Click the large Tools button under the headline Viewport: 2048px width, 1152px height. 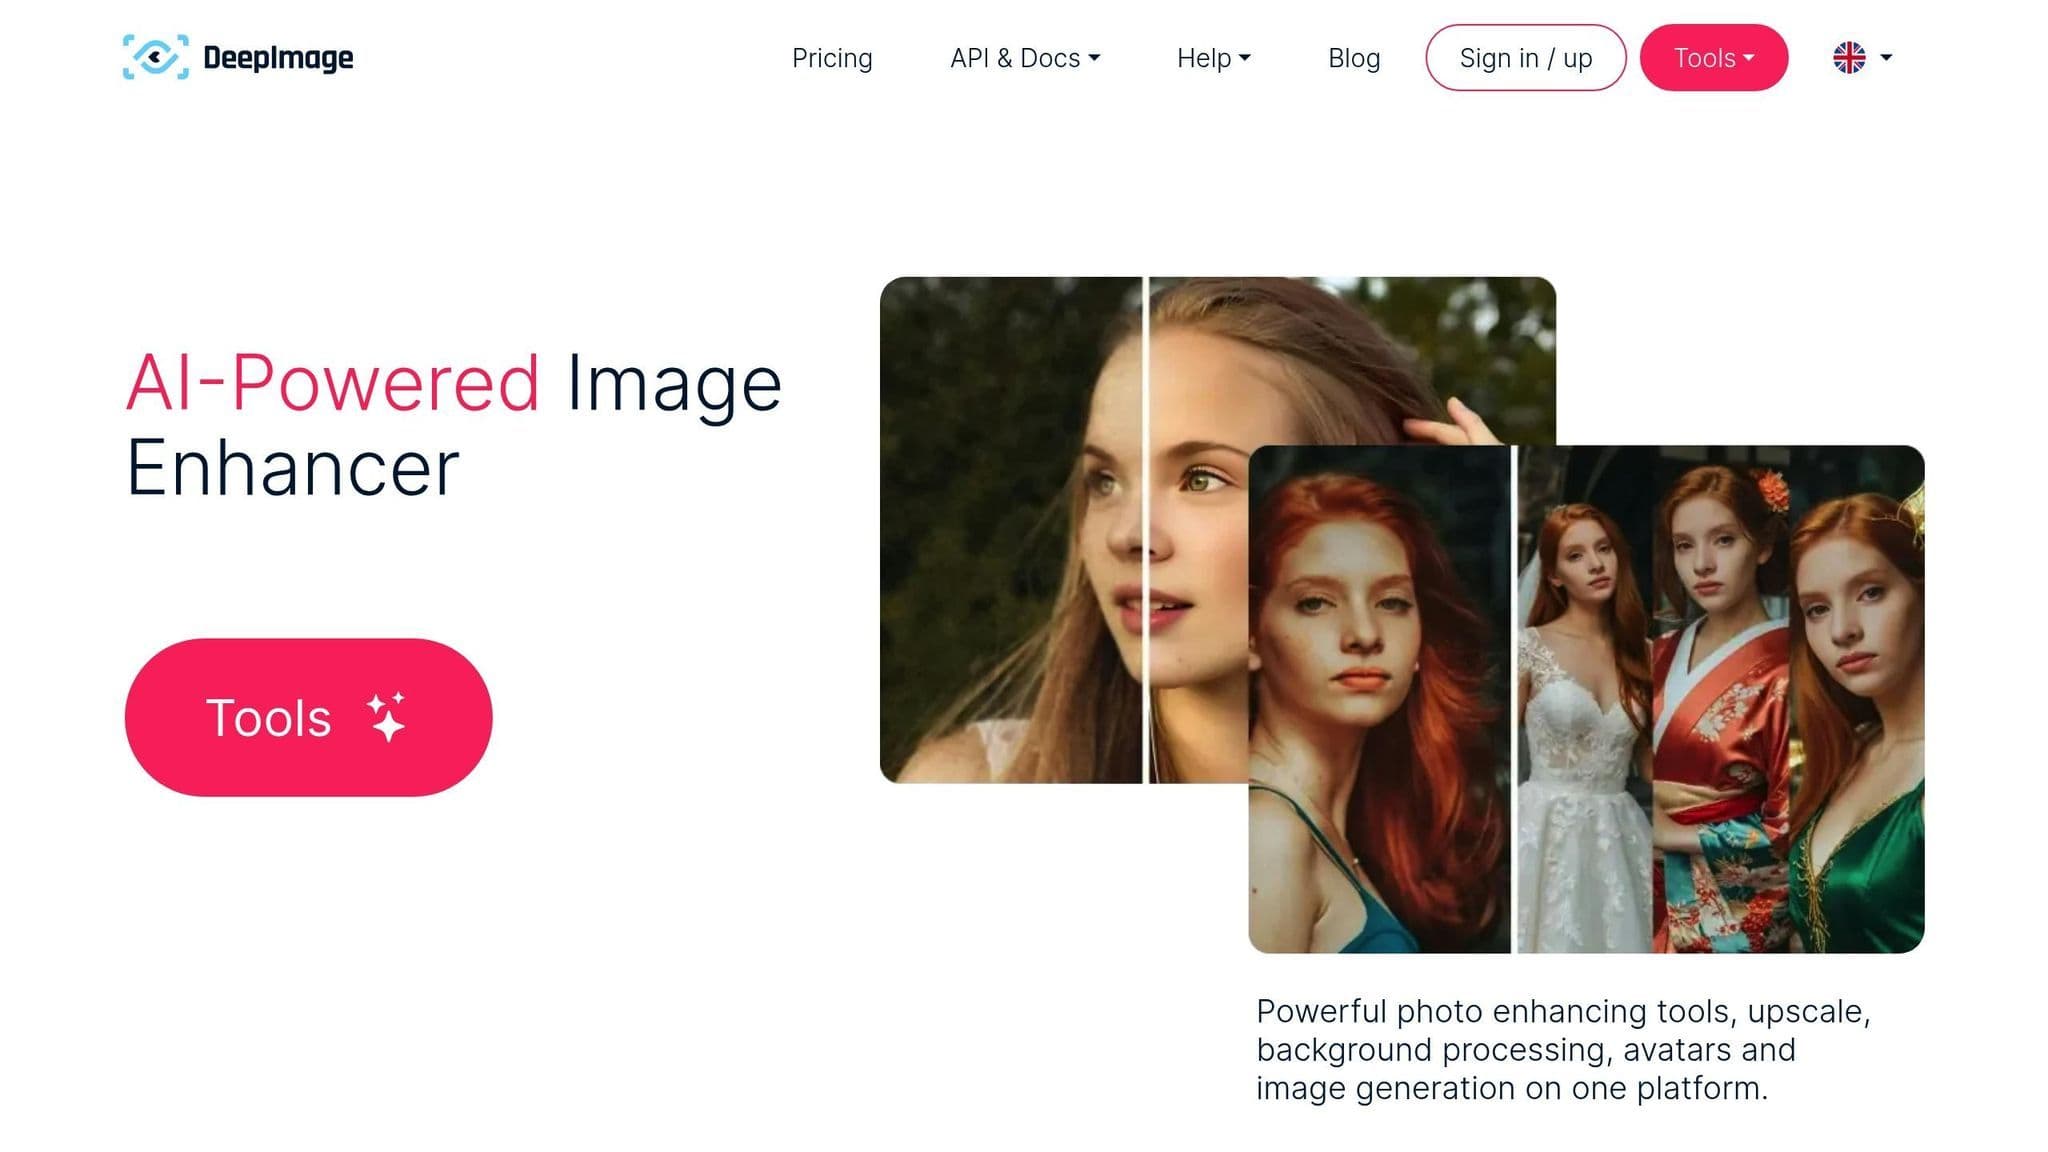(x=308, y=717)
